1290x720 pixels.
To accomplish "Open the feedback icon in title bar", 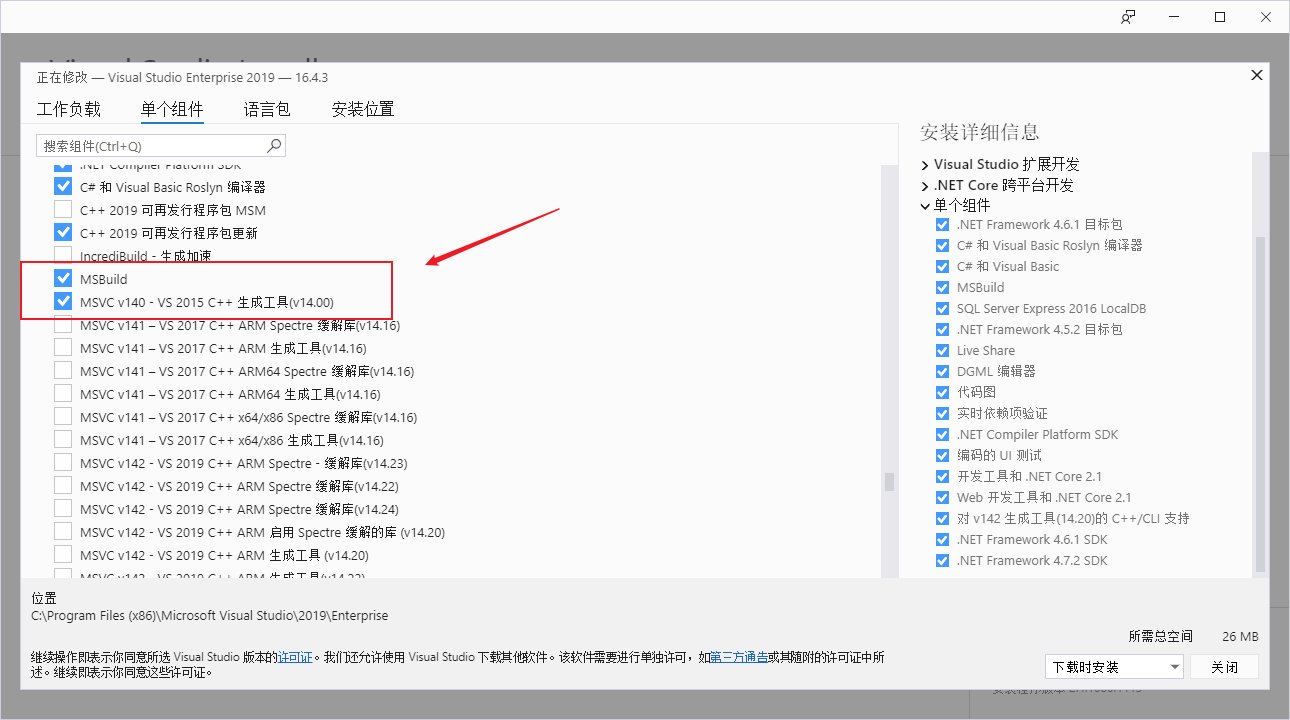I will [1128, 17].
